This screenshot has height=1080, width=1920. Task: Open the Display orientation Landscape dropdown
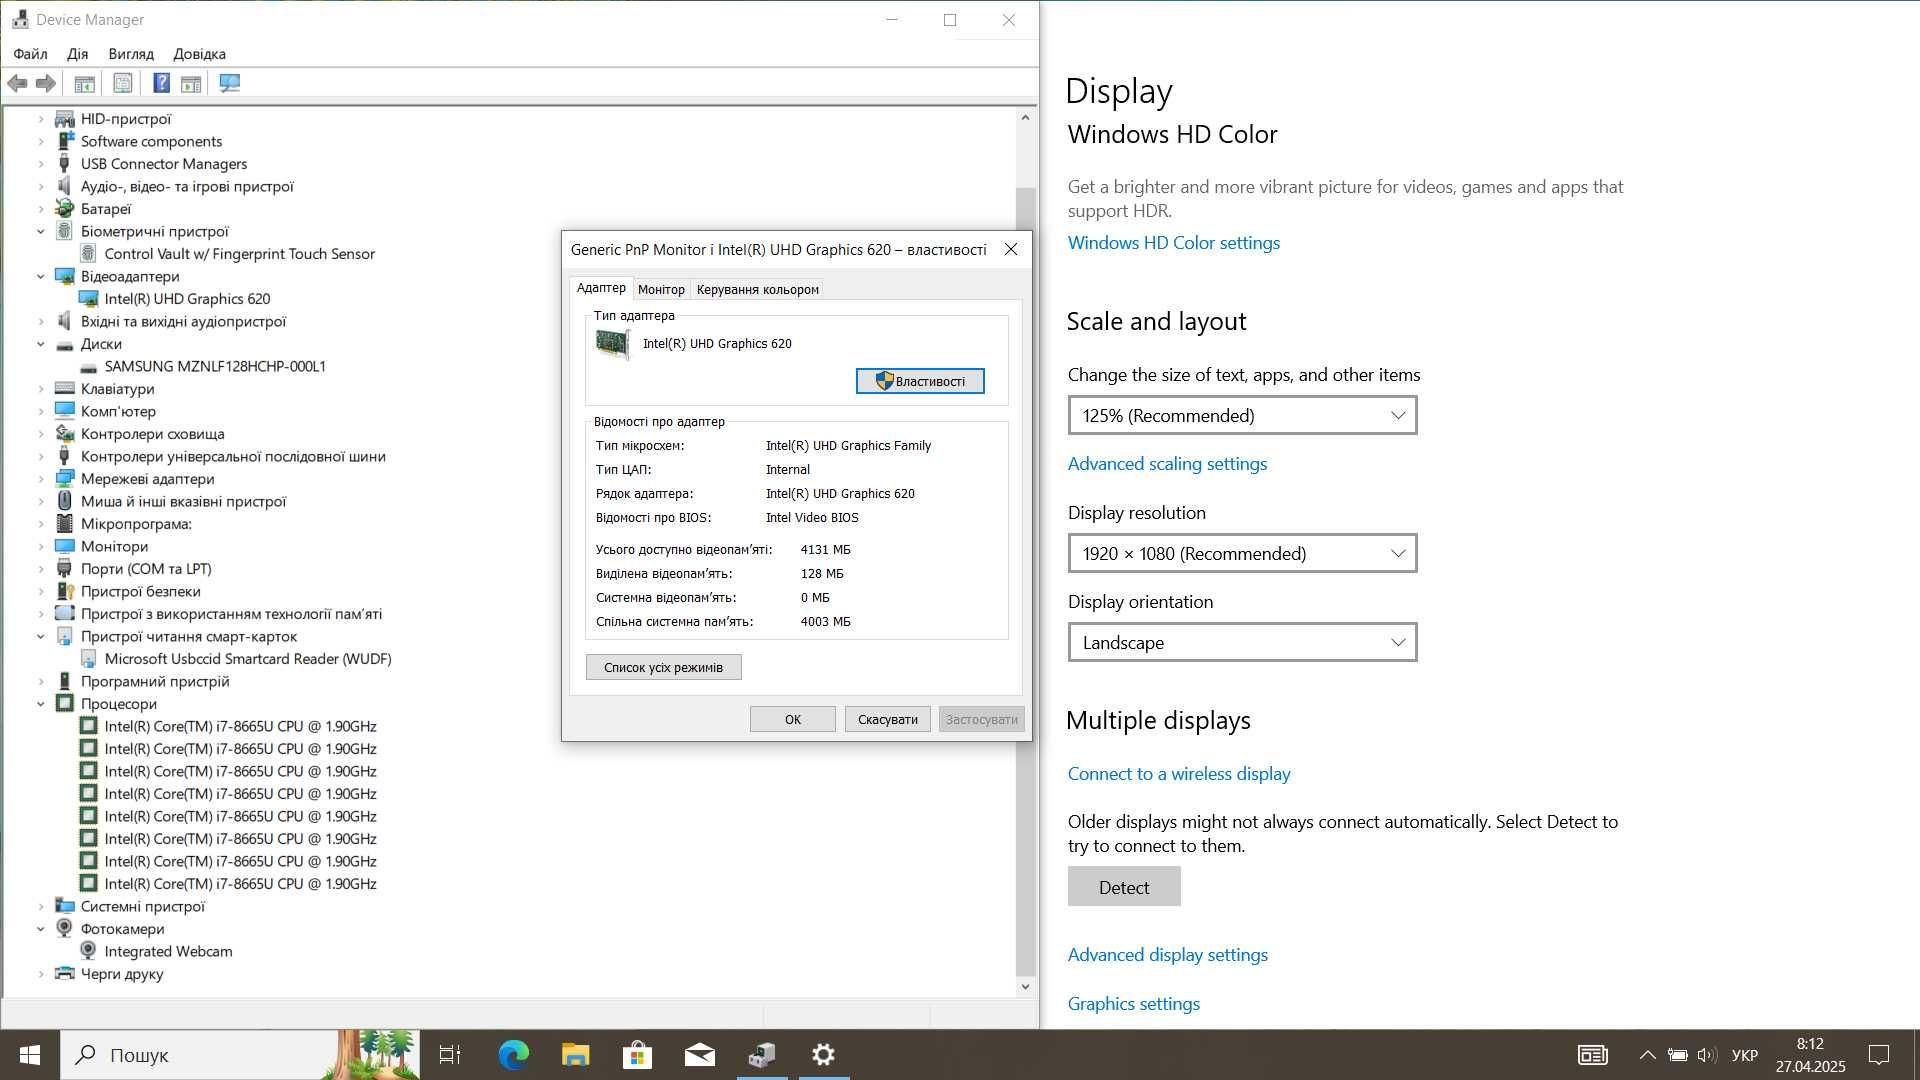[1242, 643]
